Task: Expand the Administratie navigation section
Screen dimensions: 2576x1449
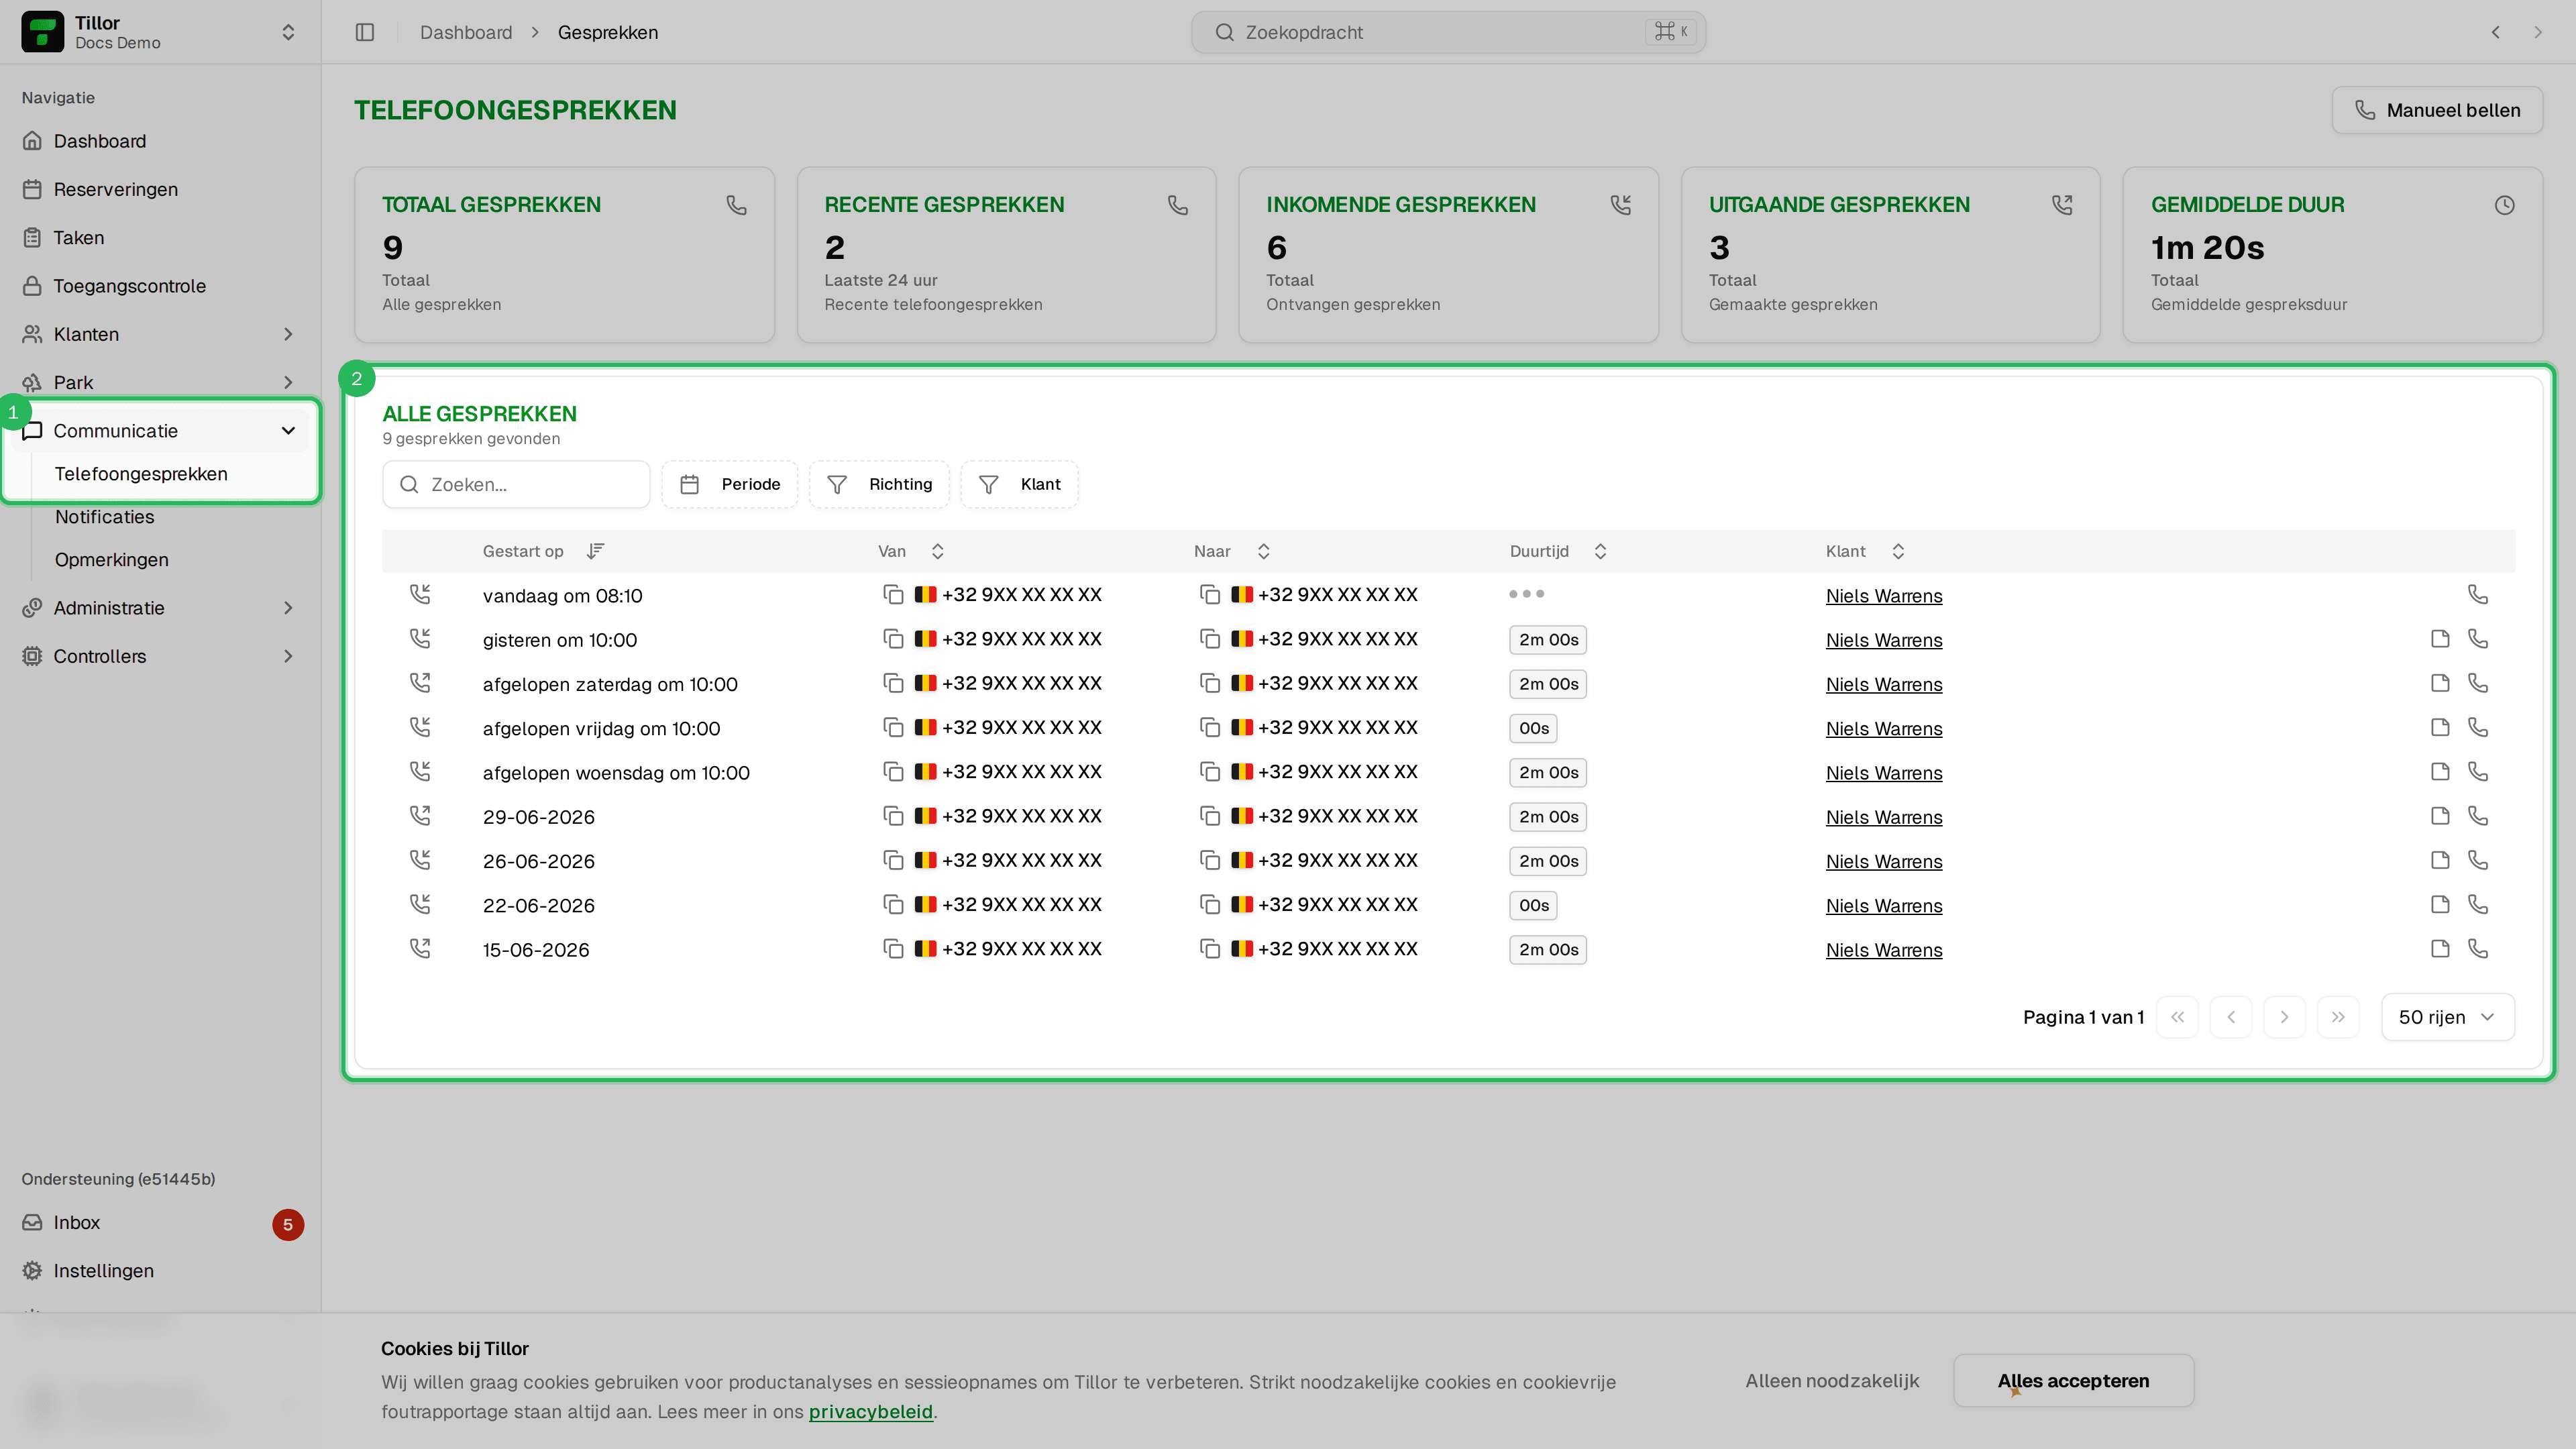Action: [160, 608]
